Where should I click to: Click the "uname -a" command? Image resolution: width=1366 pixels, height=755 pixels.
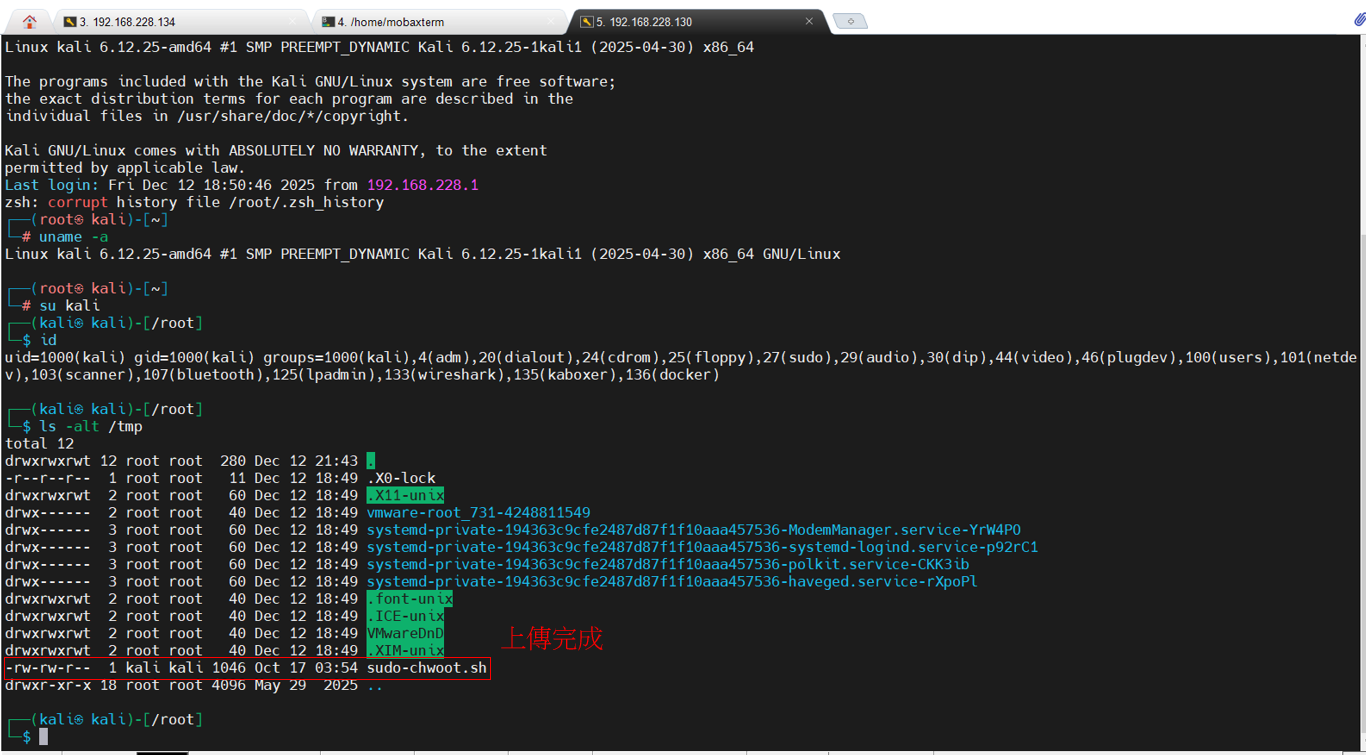click(x=73, y=237)
